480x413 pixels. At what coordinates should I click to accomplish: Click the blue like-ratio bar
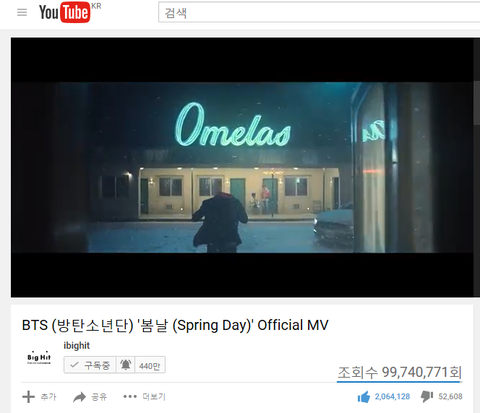pos(398,381)
